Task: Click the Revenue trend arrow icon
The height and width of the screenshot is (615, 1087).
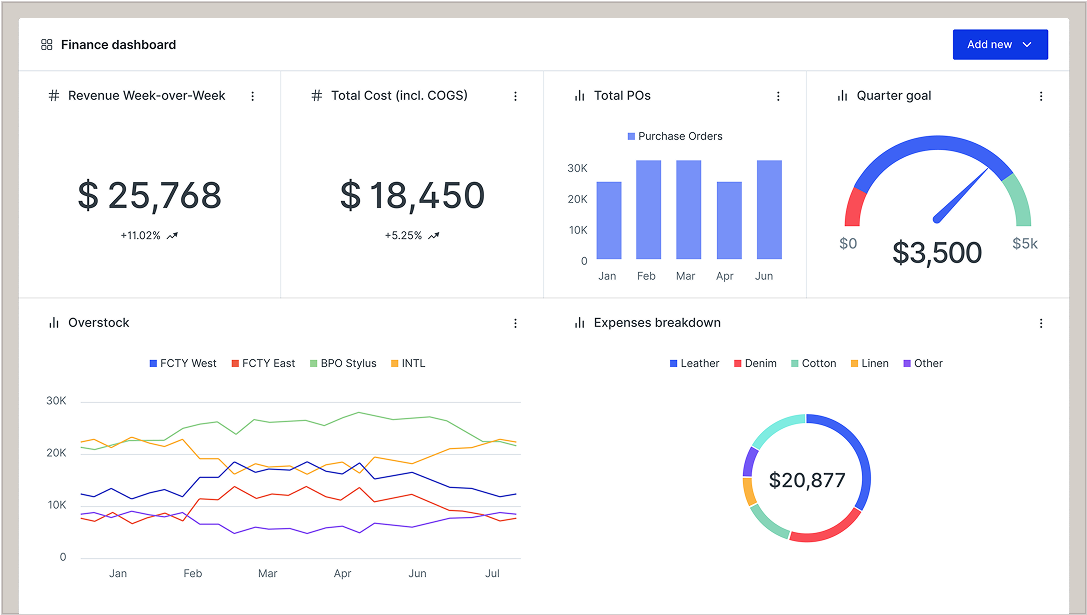Action: 172,236
